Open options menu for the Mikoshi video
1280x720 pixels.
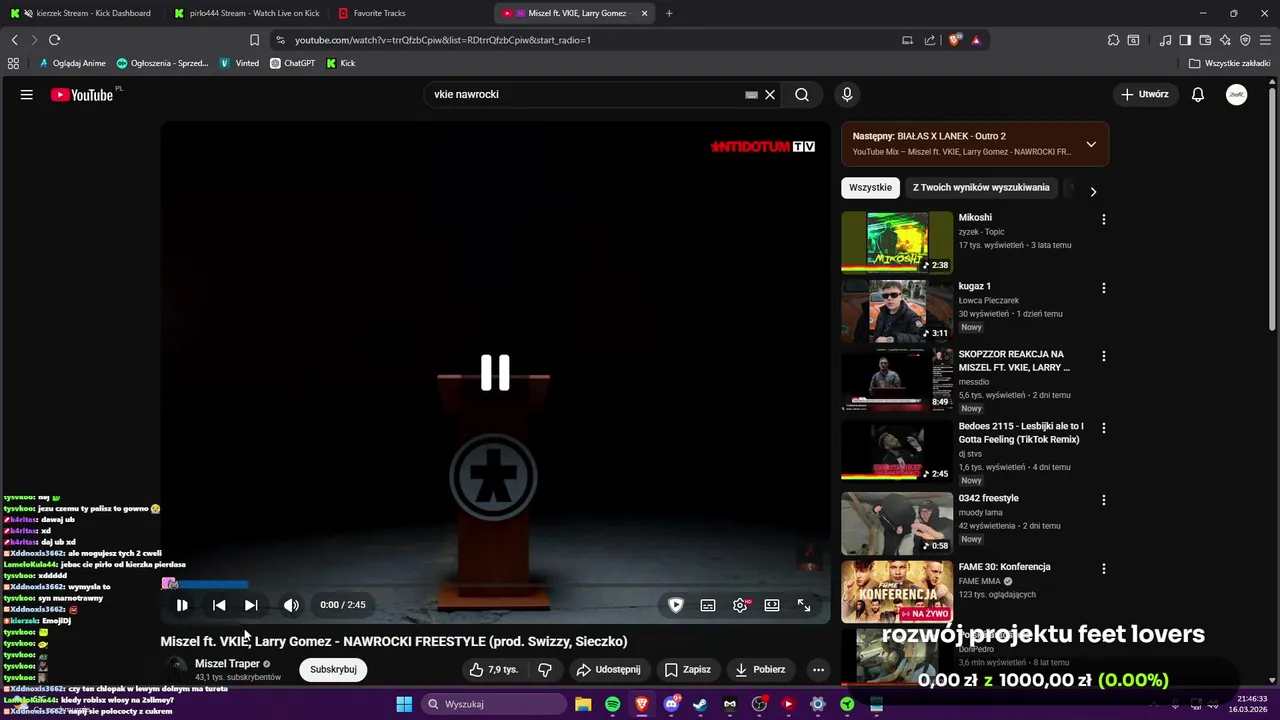1104,219
